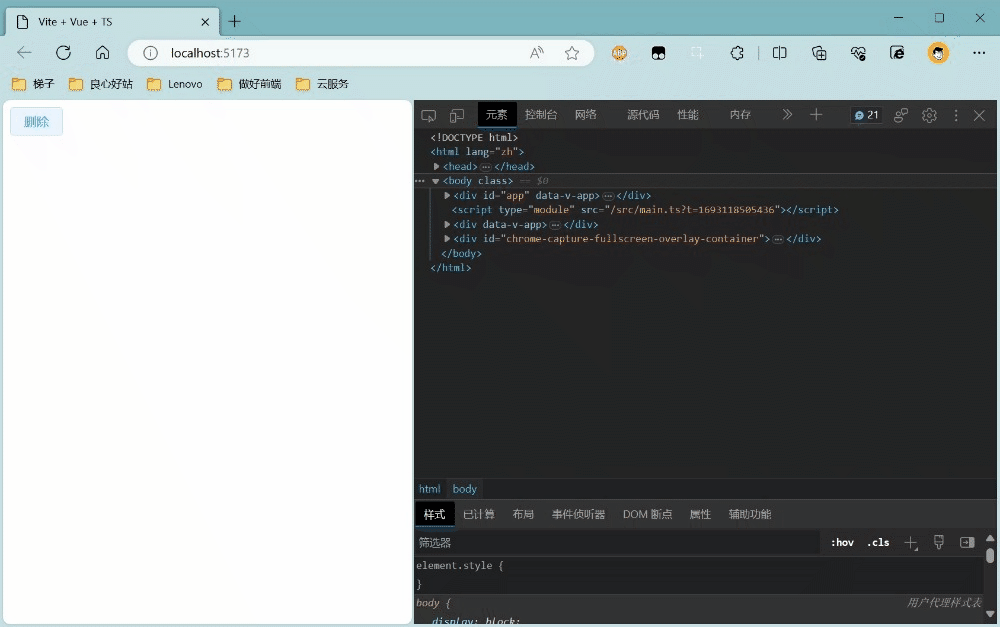Viewport: 1000px width, 627px height.
Task: Click the favorites star in address bar
Action: click(x=572, y=53)
